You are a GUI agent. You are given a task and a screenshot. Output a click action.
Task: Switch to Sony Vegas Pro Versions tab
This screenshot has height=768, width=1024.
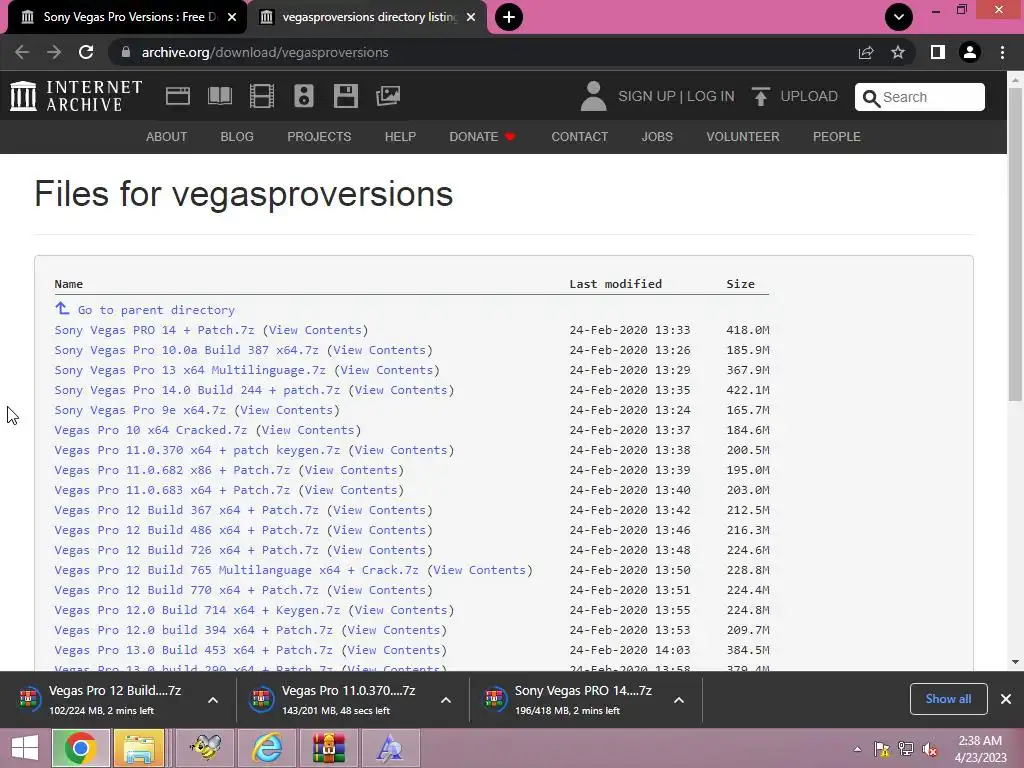[127, 17]
